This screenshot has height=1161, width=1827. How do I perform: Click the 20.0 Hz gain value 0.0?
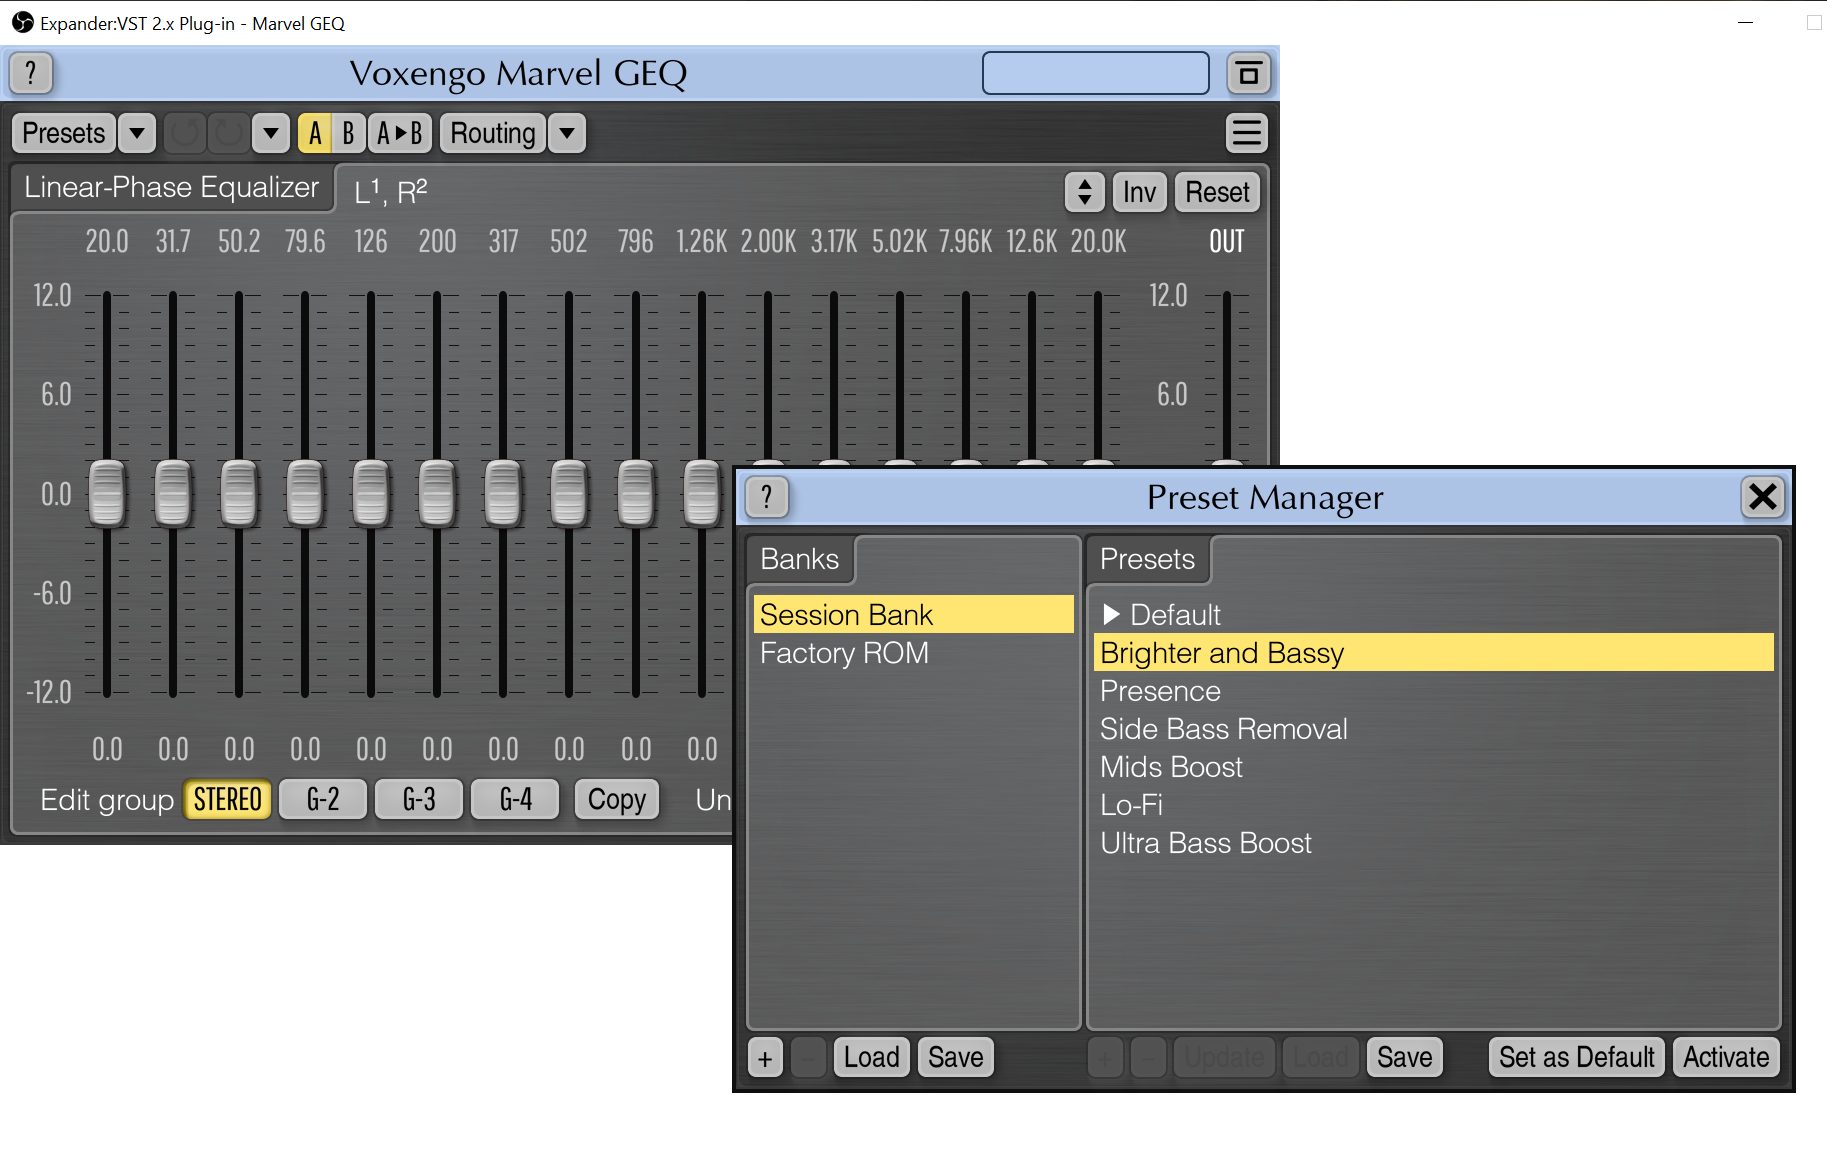[107, 749]
